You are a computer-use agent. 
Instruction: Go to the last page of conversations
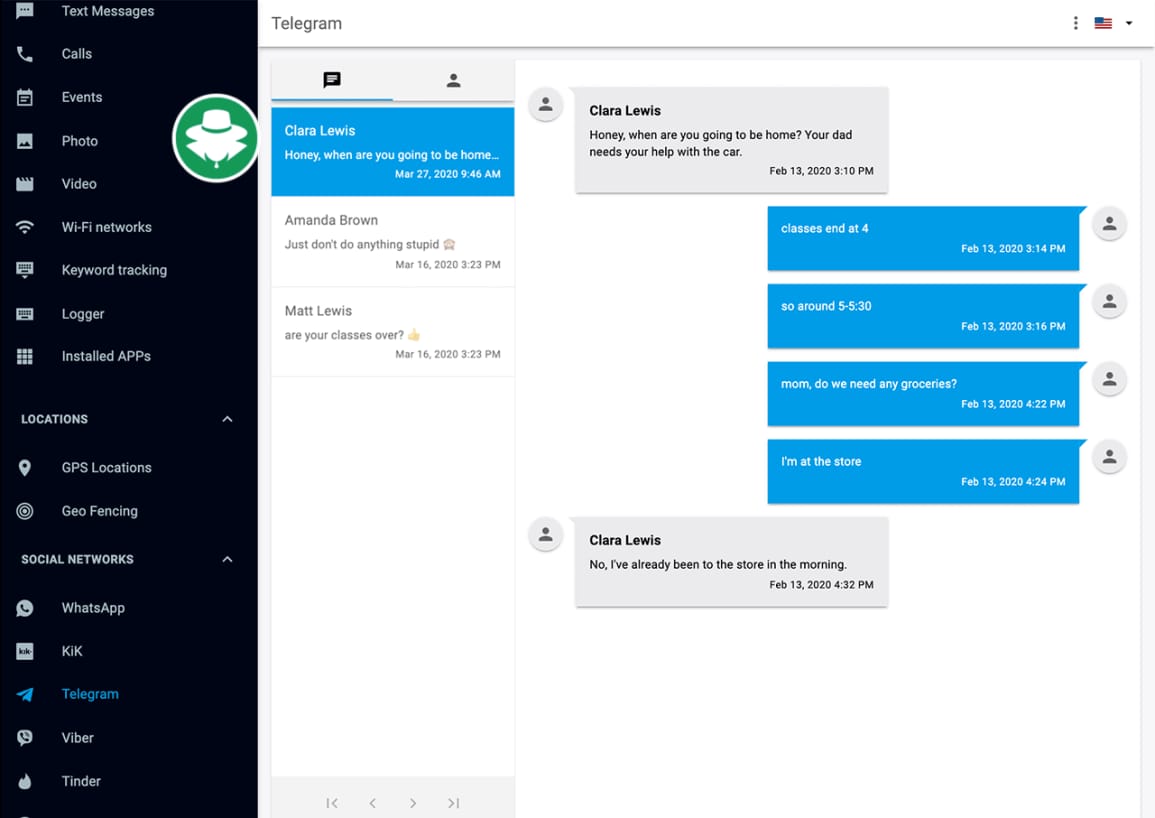coord(453,802)
